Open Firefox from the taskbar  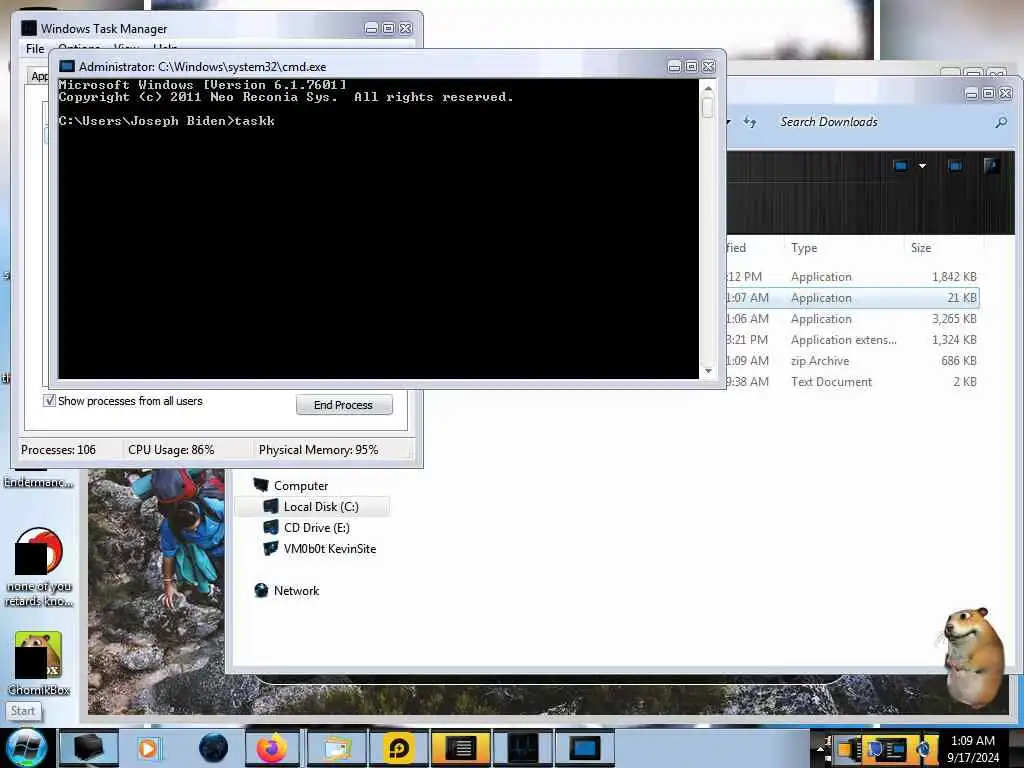[272, 748]
